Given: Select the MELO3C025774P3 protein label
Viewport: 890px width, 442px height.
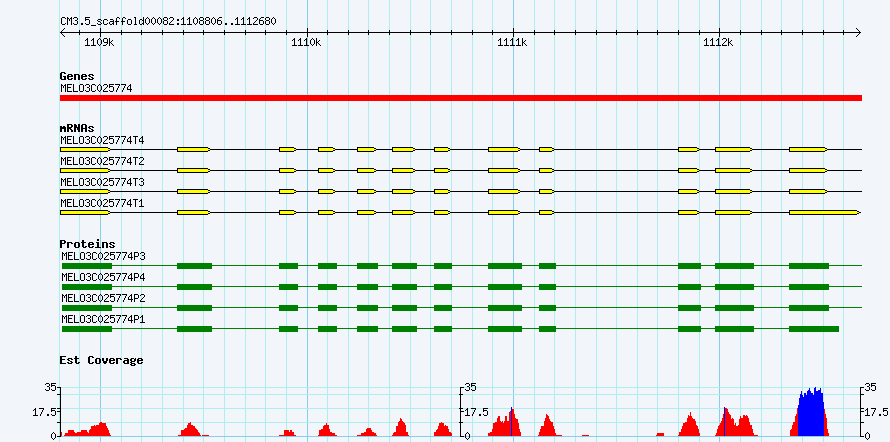Looking at the screenshot, I should [103, 256].
